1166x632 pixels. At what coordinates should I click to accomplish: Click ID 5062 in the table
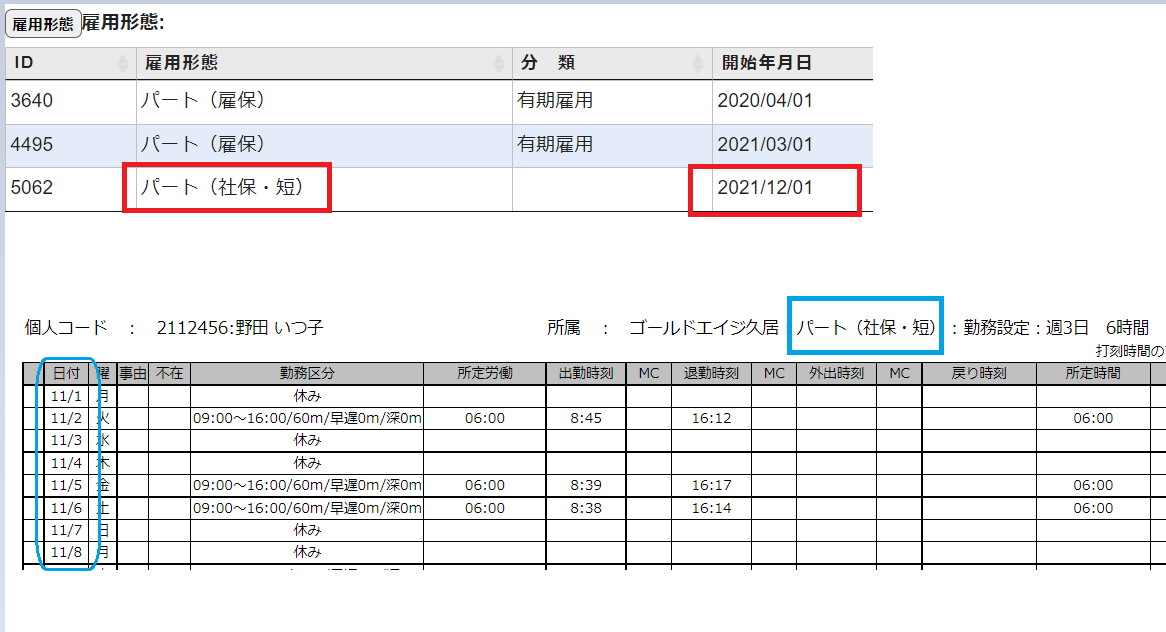(32, 188)
